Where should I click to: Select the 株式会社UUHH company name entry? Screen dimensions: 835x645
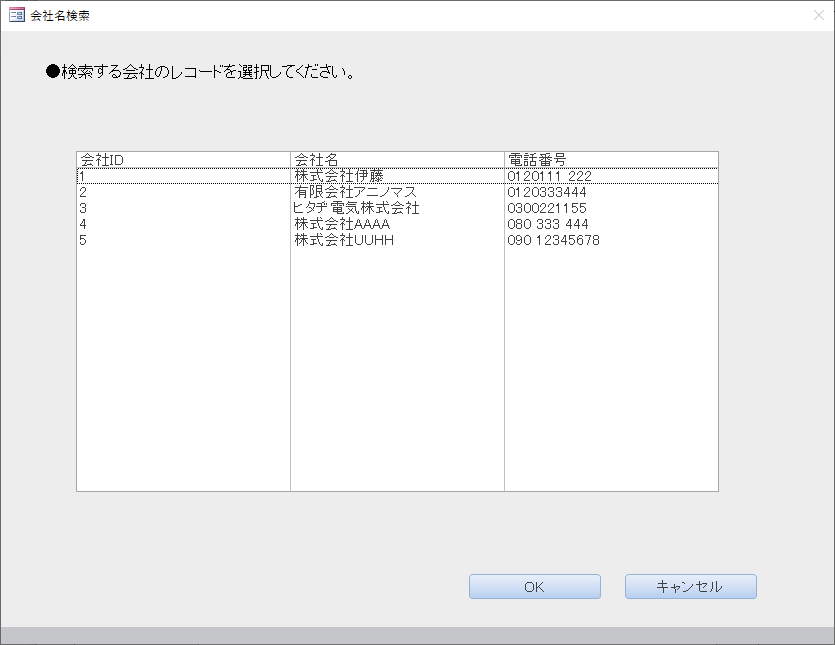tap(343, 240)
